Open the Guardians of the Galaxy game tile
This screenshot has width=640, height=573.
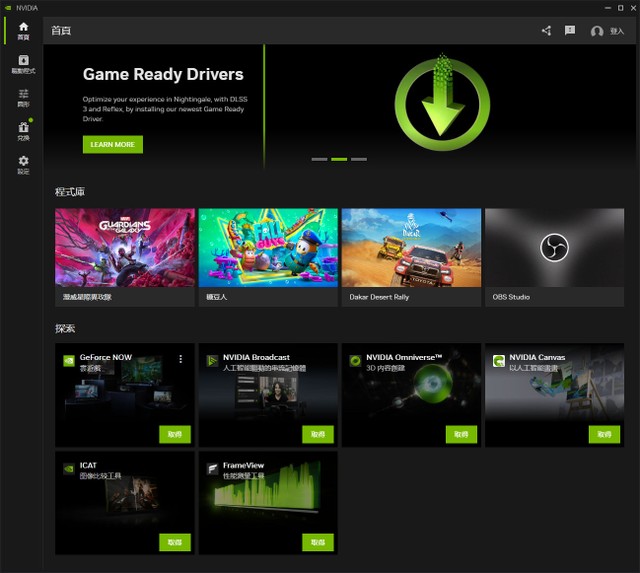point(125,257)
